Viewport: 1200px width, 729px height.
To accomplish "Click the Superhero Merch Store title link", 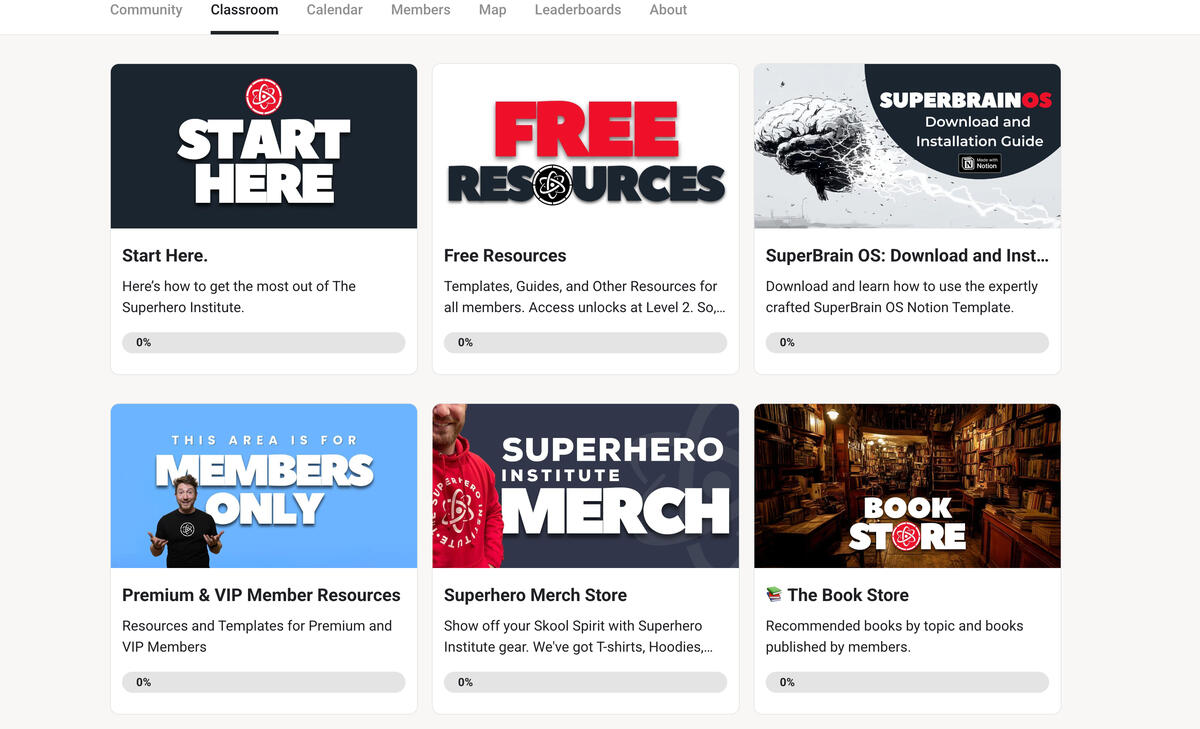I will [x=535, y=595].
